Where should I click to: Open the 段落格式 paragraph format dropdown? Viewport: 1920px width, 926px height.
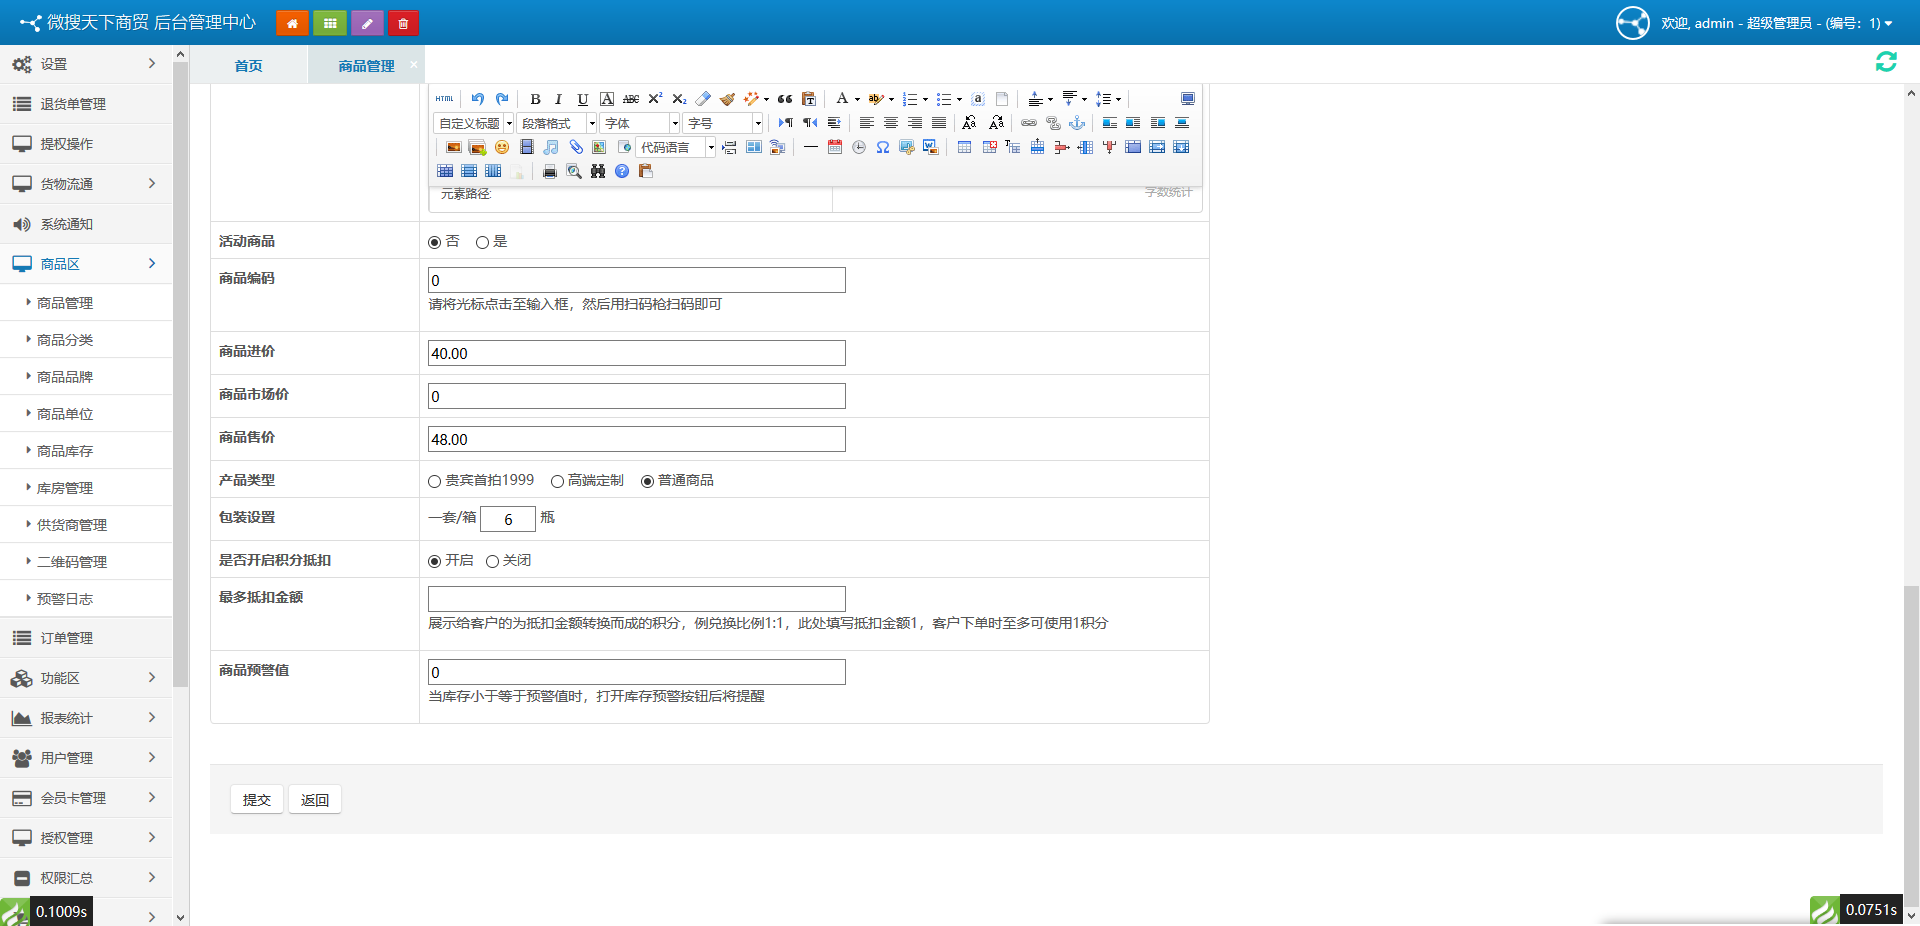click(x=557, y=123)
